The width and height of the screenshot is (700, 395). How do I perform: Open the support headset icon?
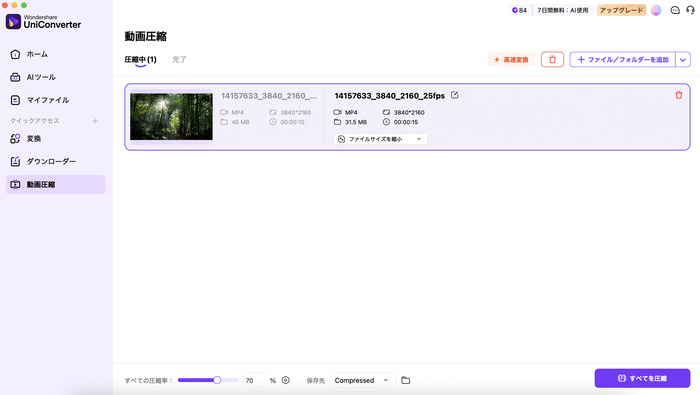click(x=690, y=10)
